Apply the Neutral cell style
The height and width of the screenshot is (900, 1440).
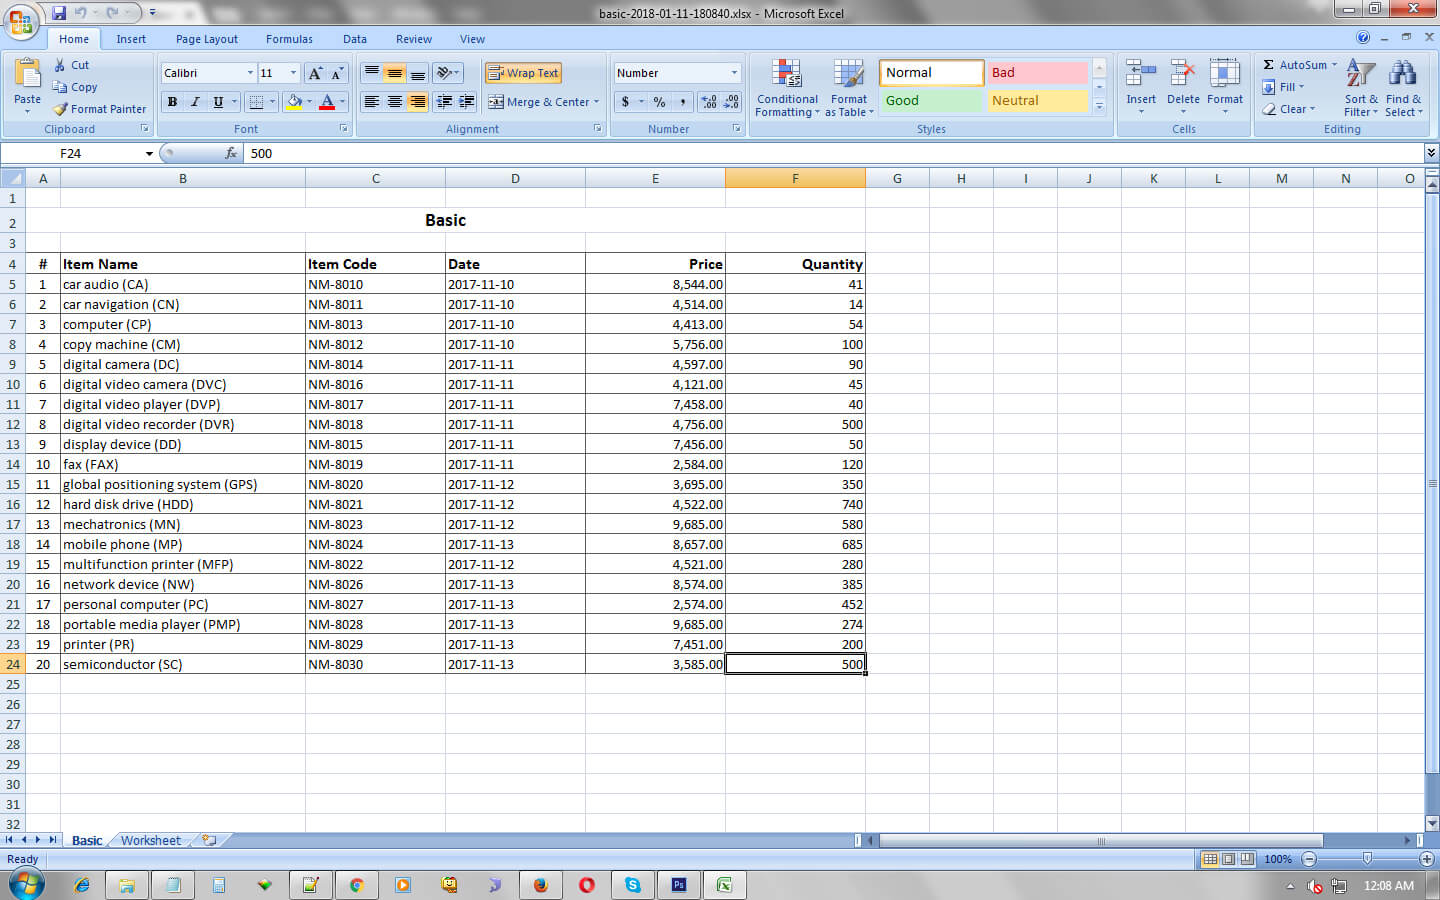(x=1038, y=101)
